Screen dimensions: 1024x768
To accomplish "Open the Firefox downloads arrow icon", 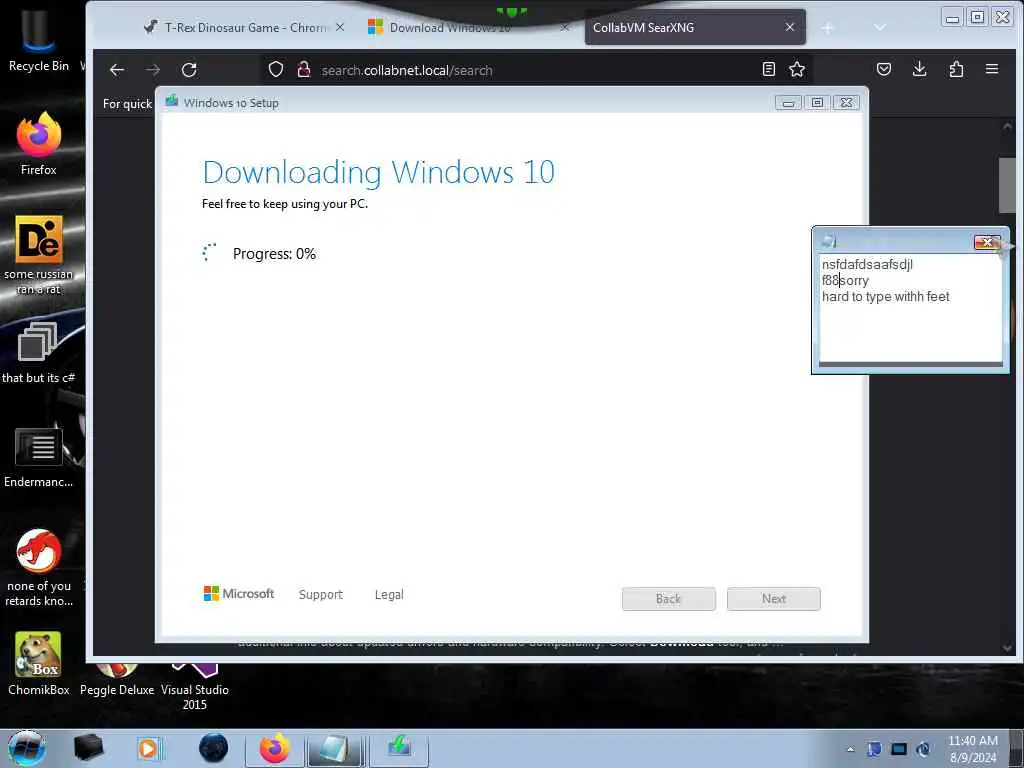I will (920, 69).
